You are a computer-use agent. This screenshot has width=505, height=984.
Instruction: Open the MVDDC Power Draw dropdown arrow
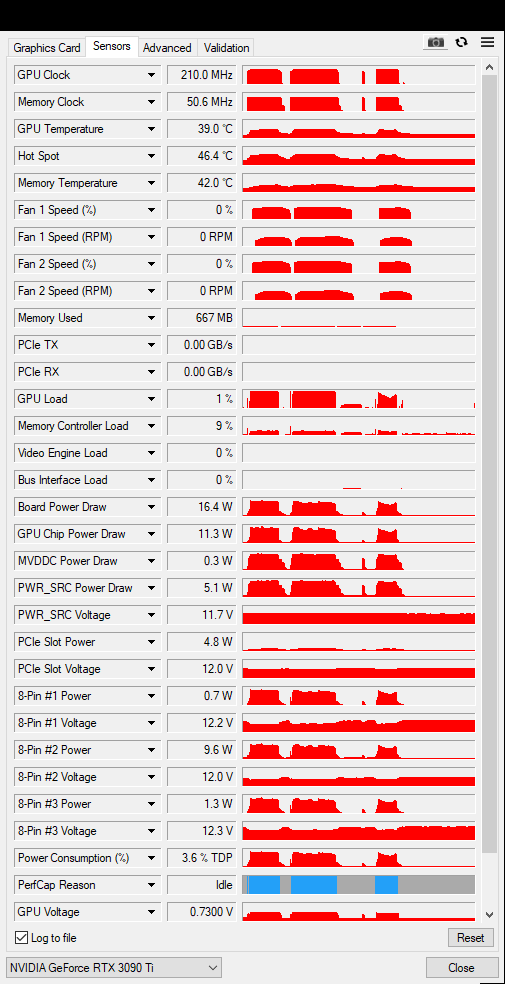coord(151,561)
